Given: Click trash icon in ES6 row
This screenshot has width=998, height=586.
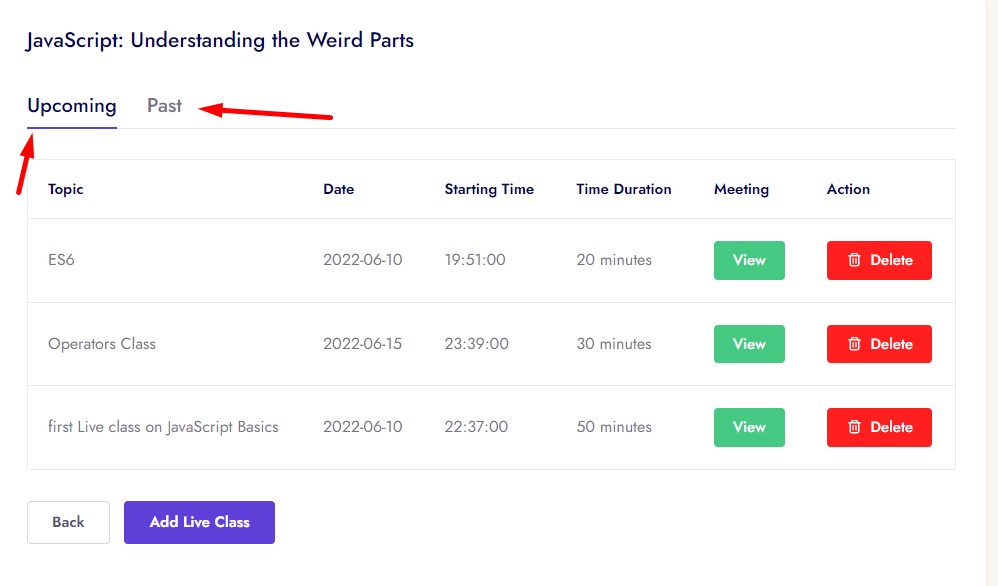Looking at the screenshot, I should pos(854,260).
